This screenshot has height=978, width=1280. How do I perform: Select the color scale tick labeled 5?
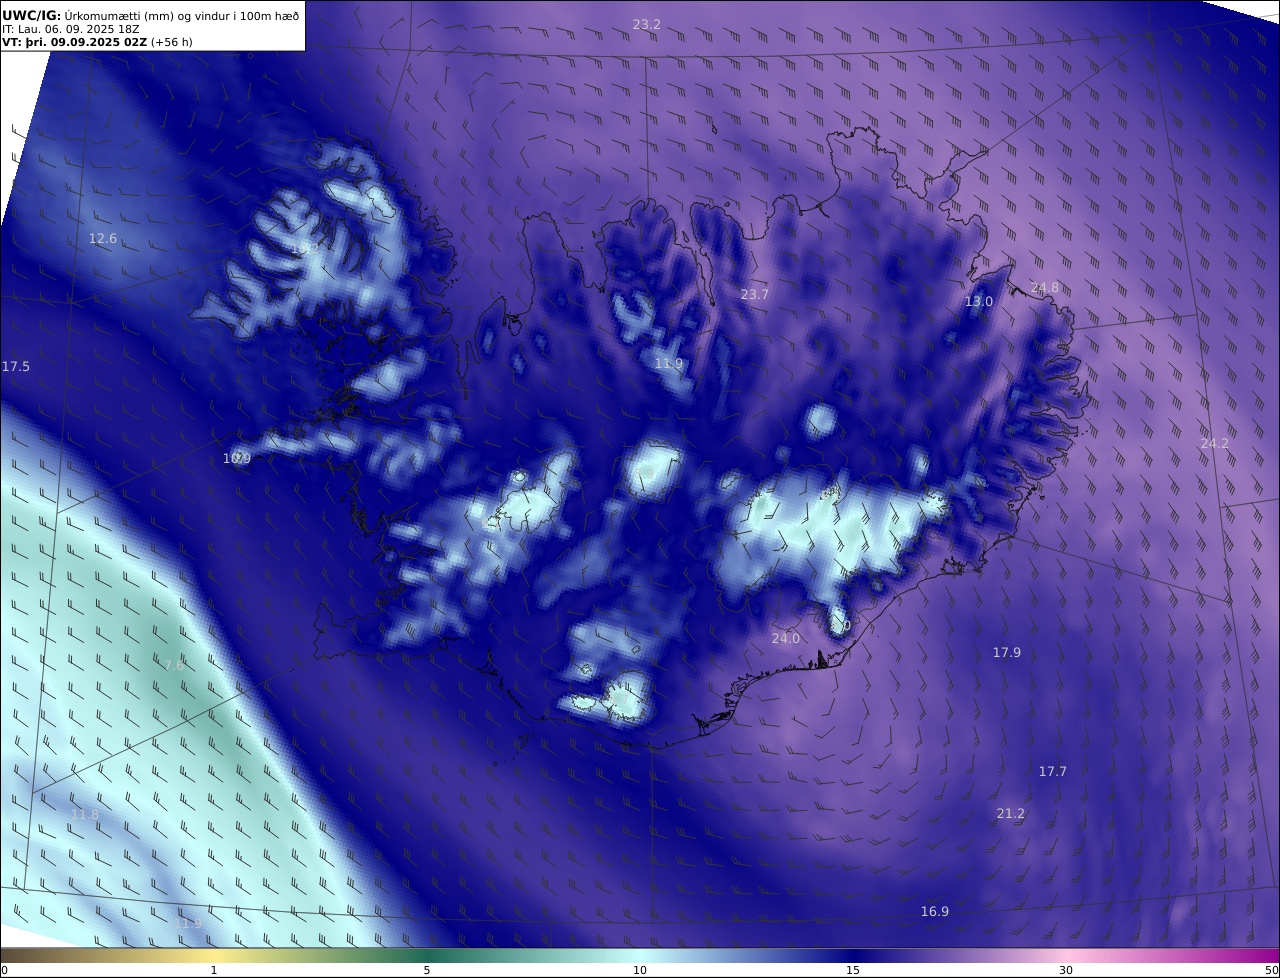(x=427, y=970)
